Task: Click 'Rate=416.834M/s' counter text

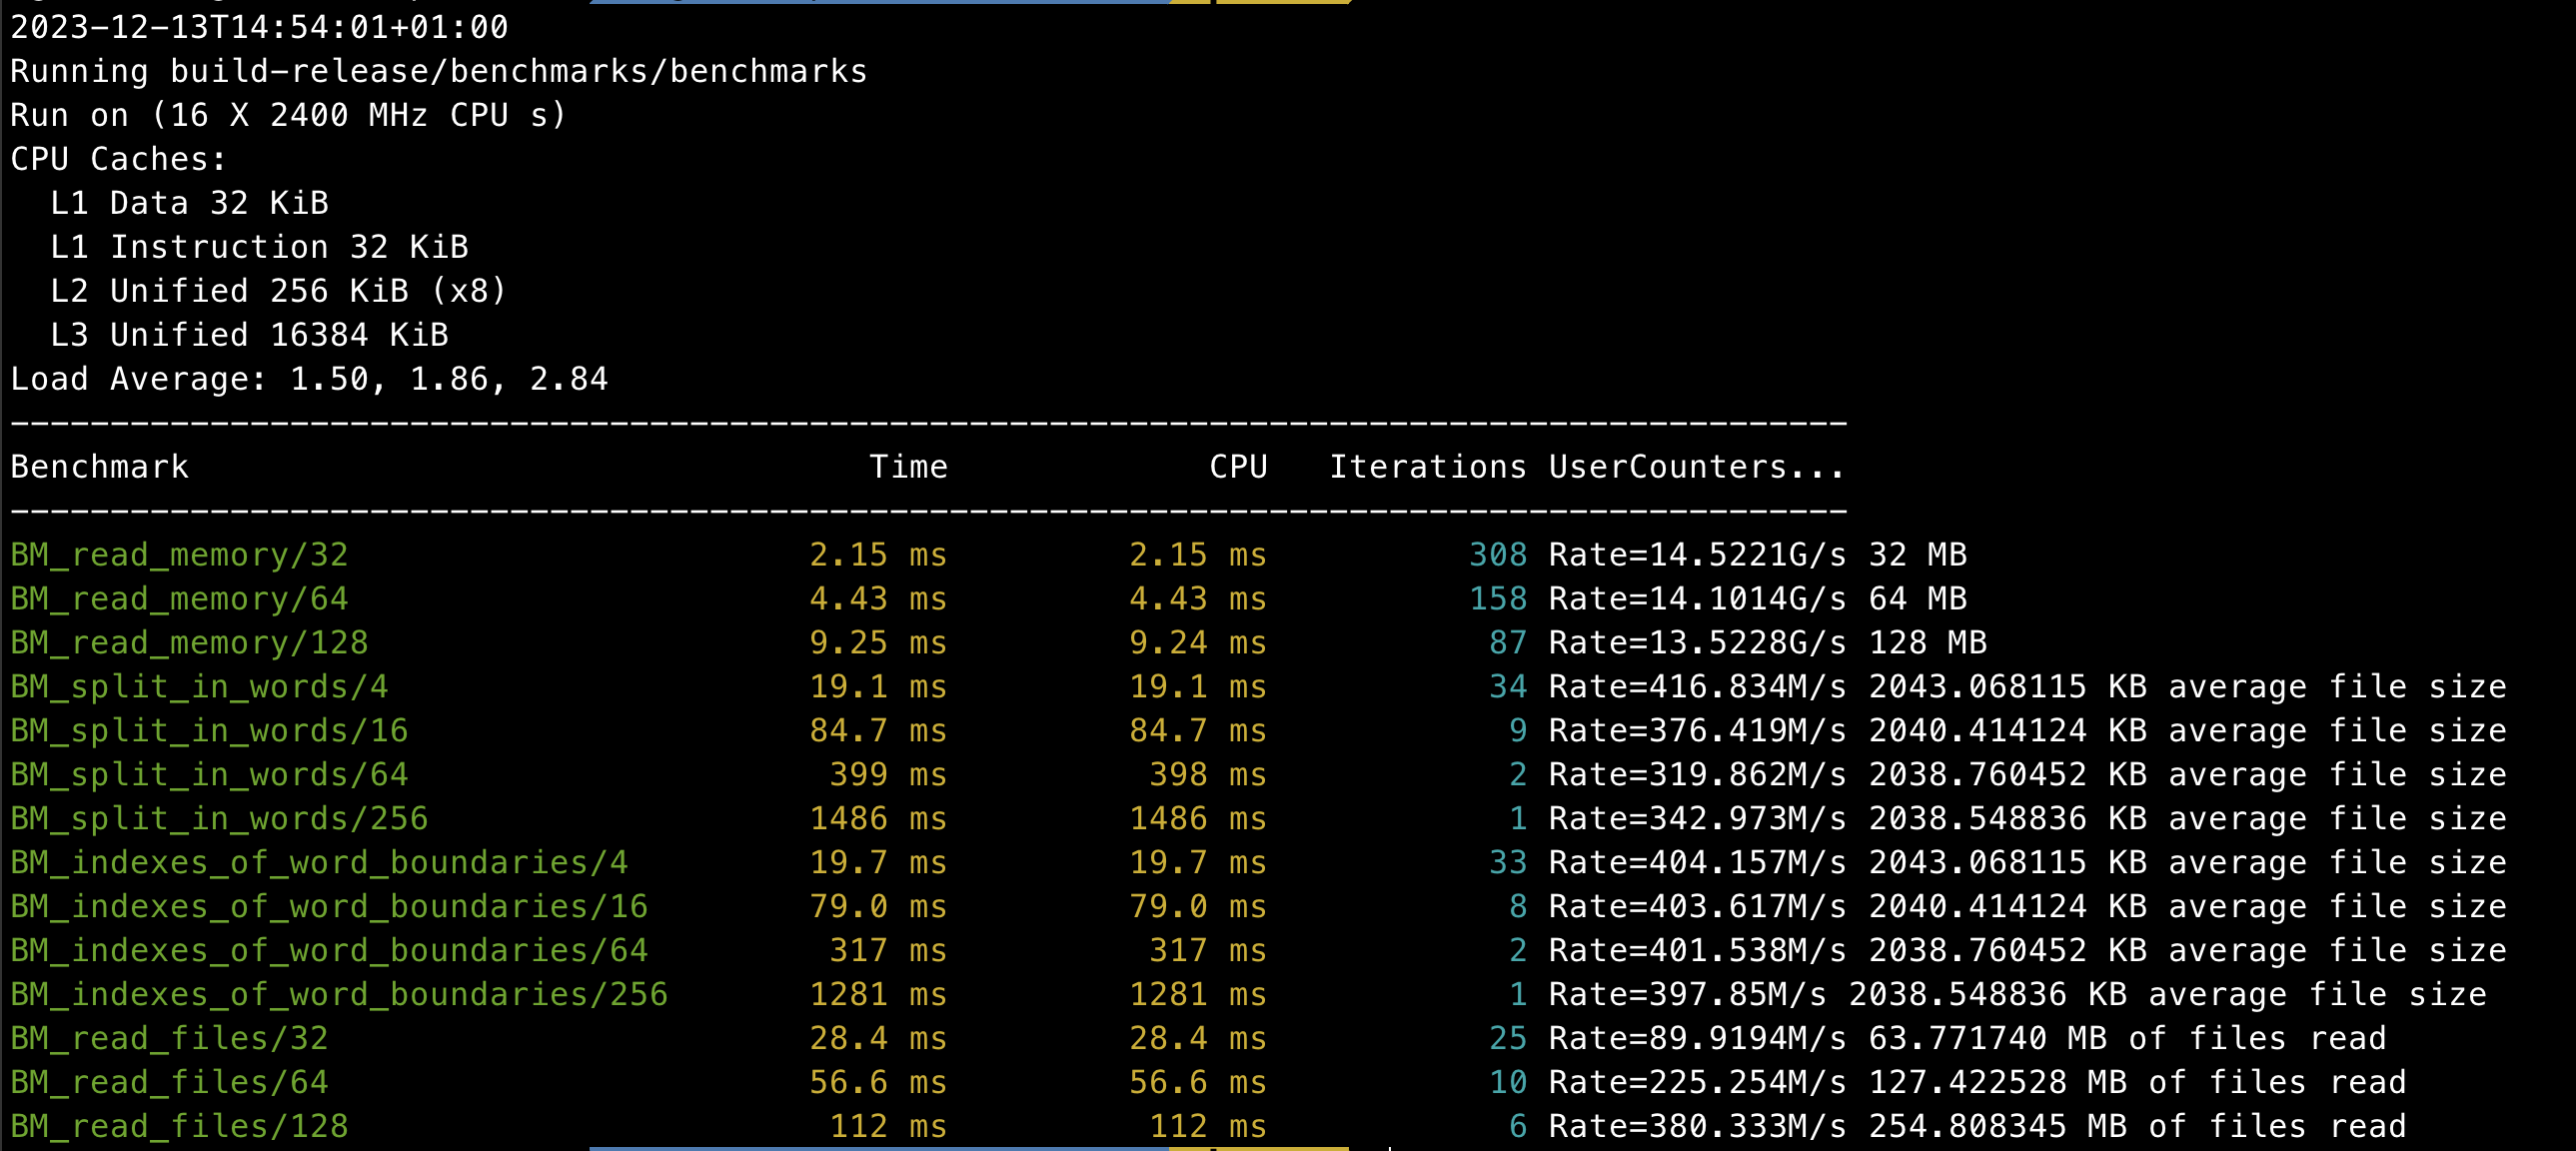Action: pyautogui.click(x=1698, y=687)
